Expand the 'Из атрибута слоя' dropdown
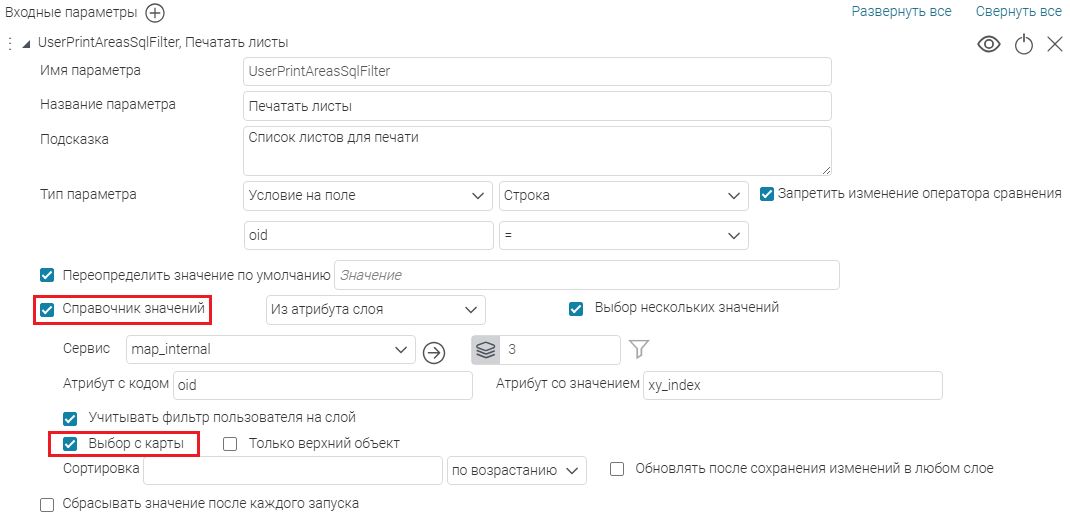This screenshot has width=1070, height=516. [375, 310]
